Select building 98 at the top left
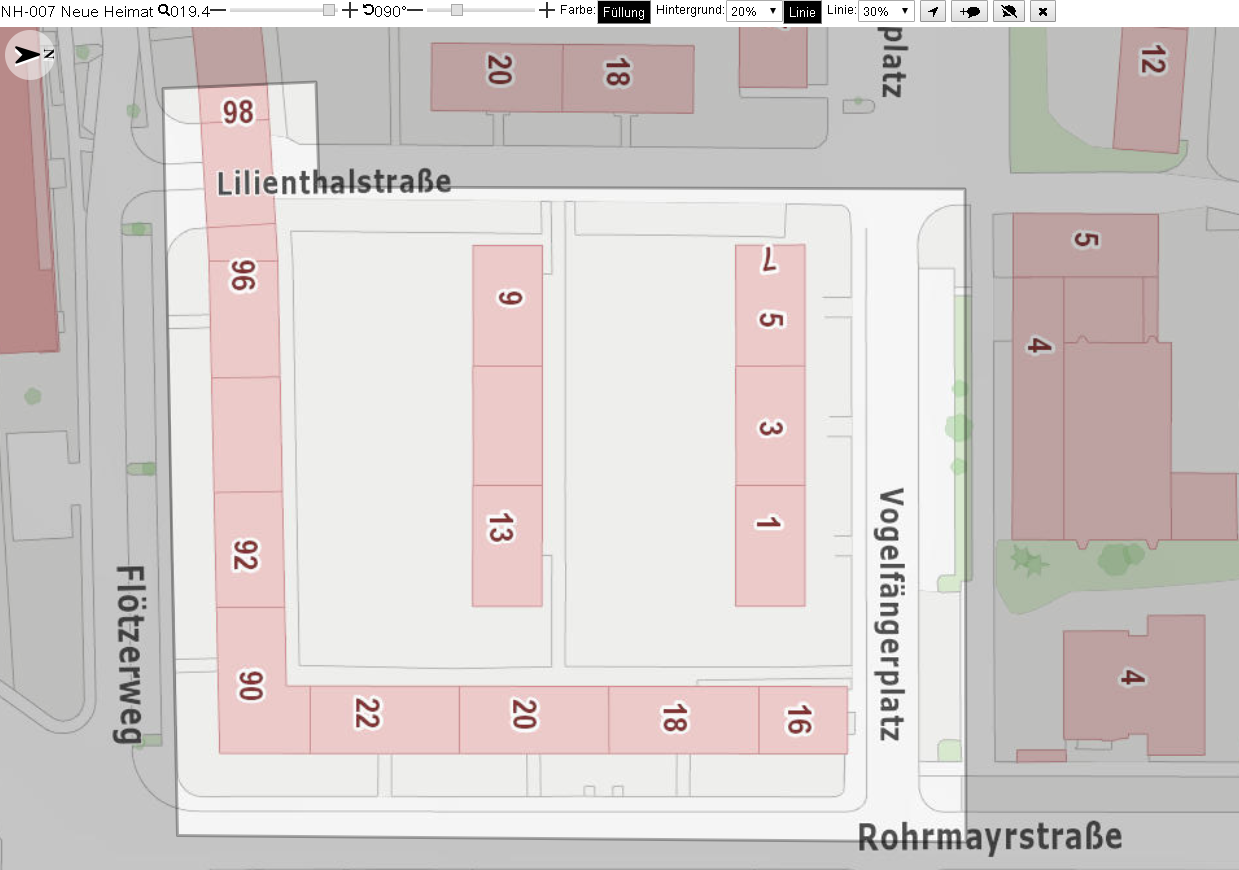This screenshot has width=1239, height=870. point(236,112)
